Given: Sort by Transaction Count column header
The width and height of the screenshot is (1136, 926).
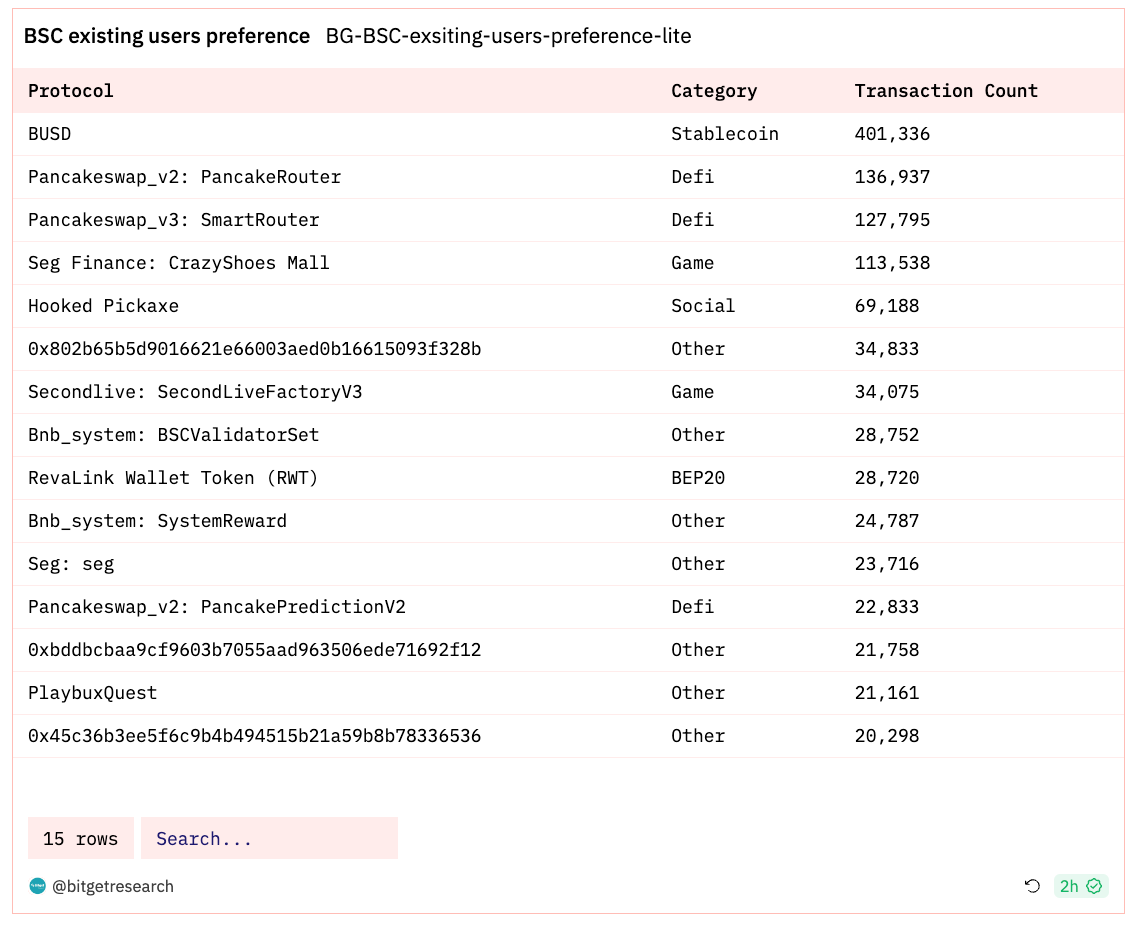Looking at the screenshot, I should 945,91.
